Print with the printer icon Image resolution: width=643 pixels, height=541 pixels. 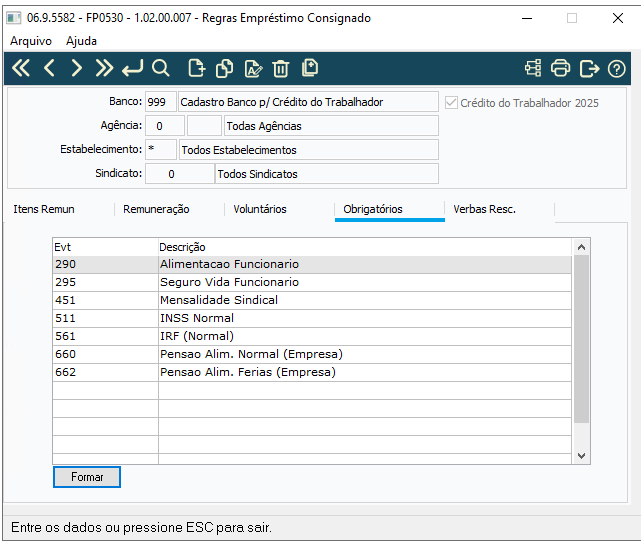pyautogui.click(x=560, y=68)
